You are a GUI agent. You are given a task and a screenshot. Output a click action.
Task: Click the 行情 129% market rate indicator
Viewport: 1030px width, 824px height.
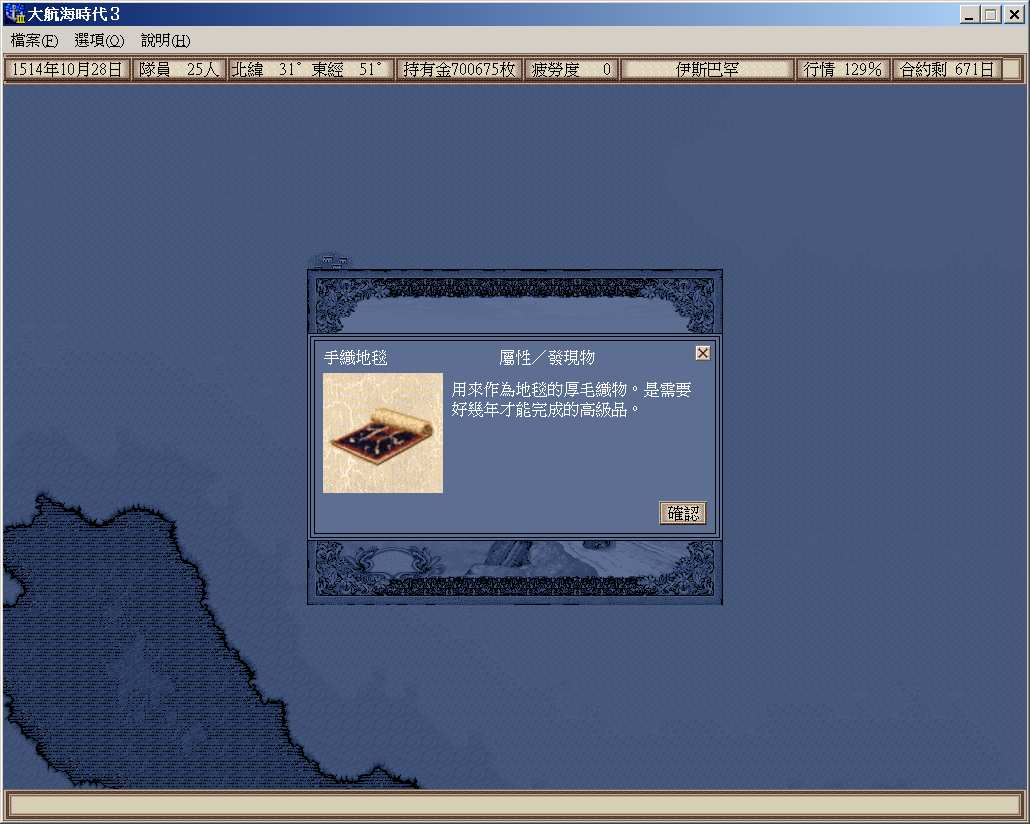coord(843,70)
